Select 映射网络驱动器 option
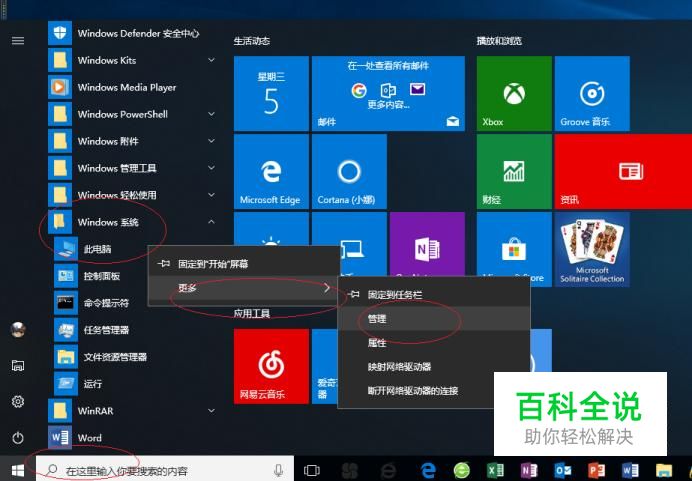692x481 pixels. coord(434,367)
